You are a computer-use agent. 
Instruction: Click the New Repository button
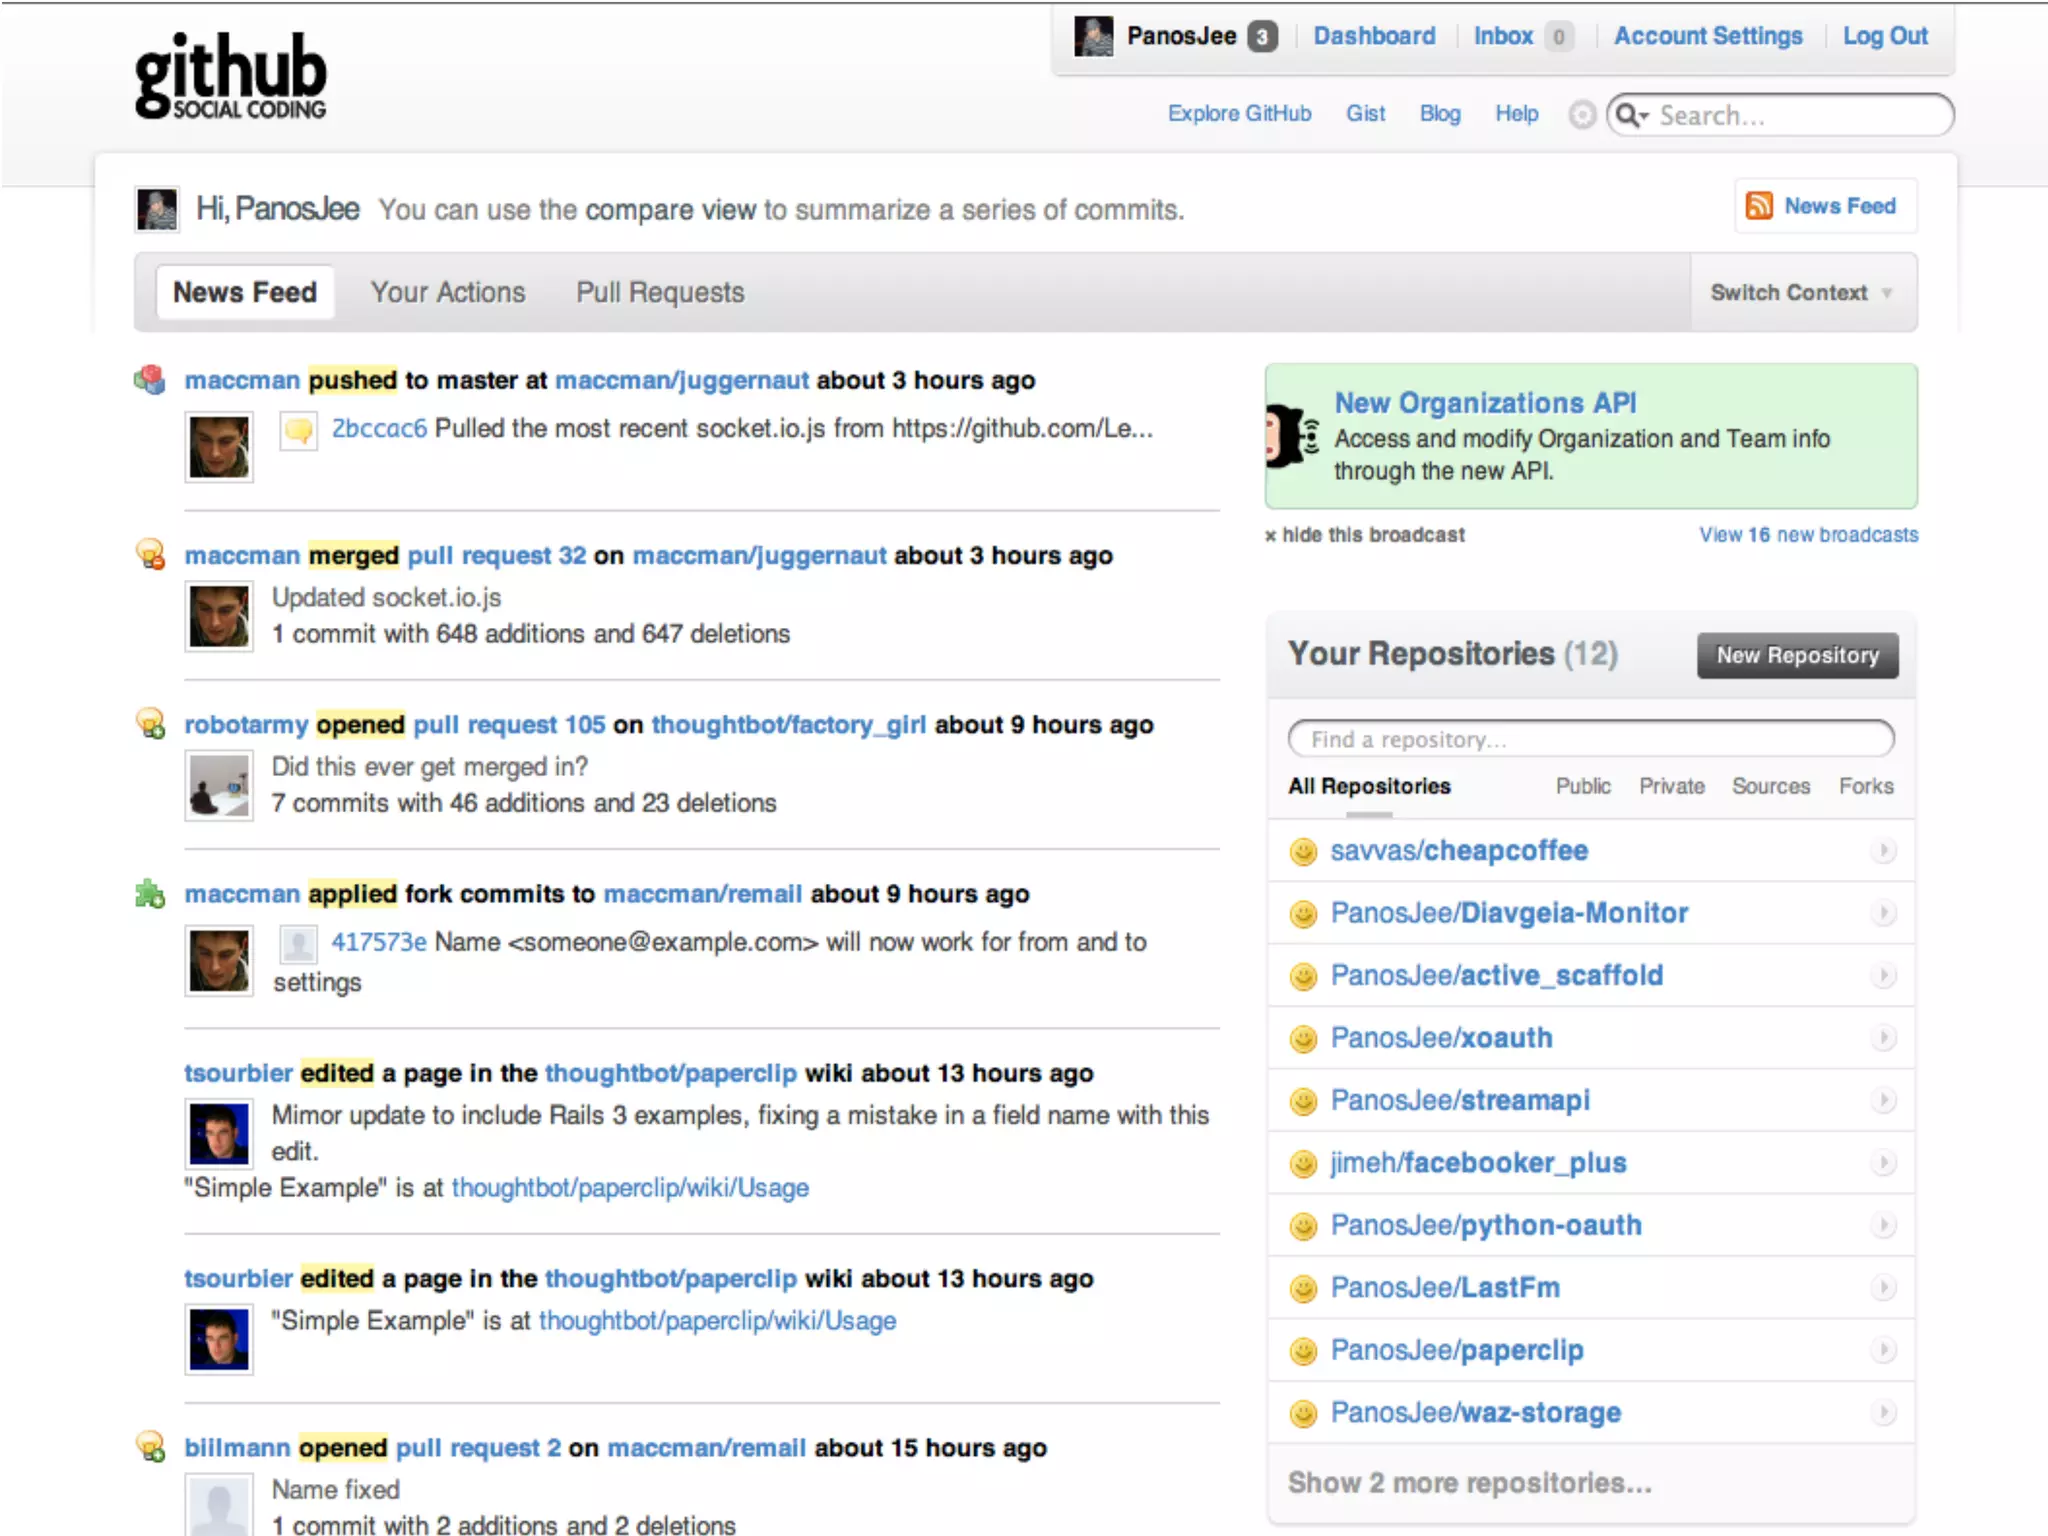pyautogui.click(x=1796, y=655)
